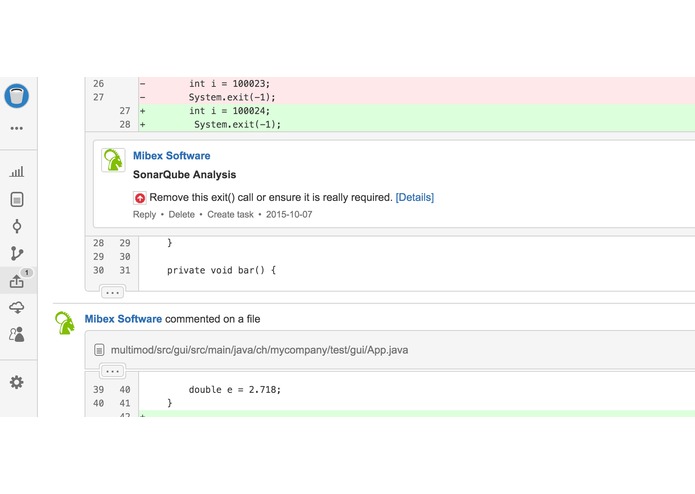Open Mibex Software link in activity line
This screenshot has height=494, width=695.
[x=123, y=319]
